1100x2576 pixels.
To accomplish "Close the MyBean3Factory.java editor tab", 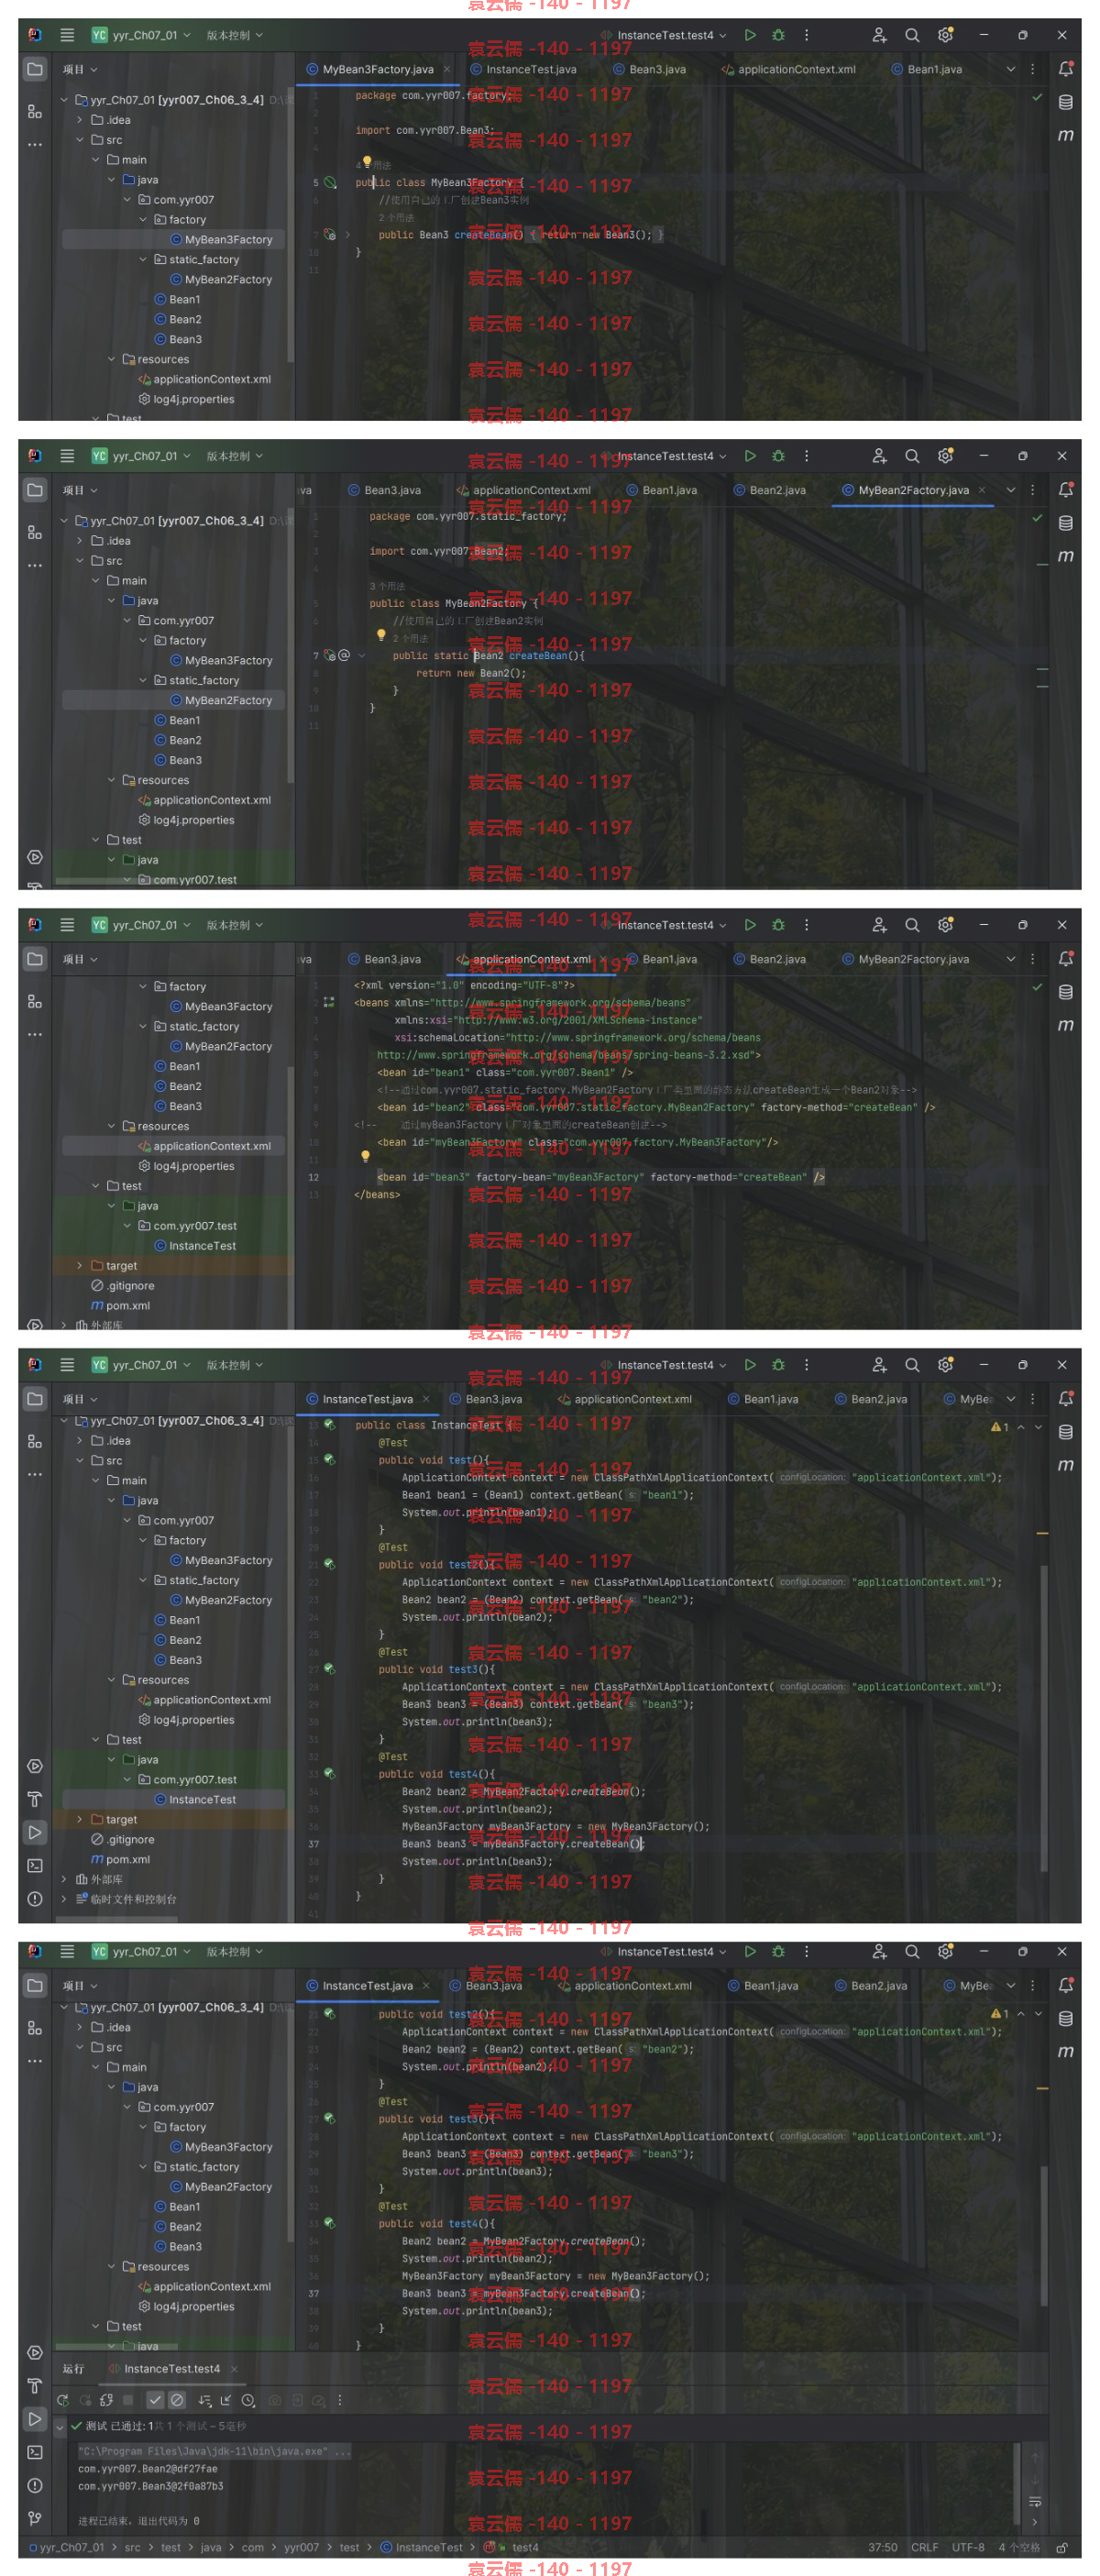I will pos(446,69).
